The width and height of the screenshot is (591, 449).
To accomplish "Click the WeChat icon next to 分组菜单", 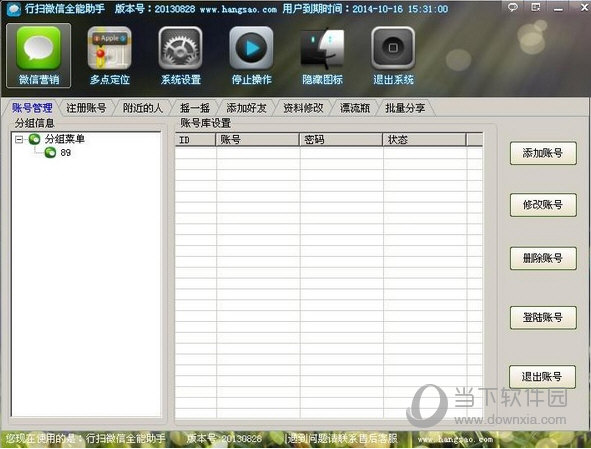I will [34, 139].
